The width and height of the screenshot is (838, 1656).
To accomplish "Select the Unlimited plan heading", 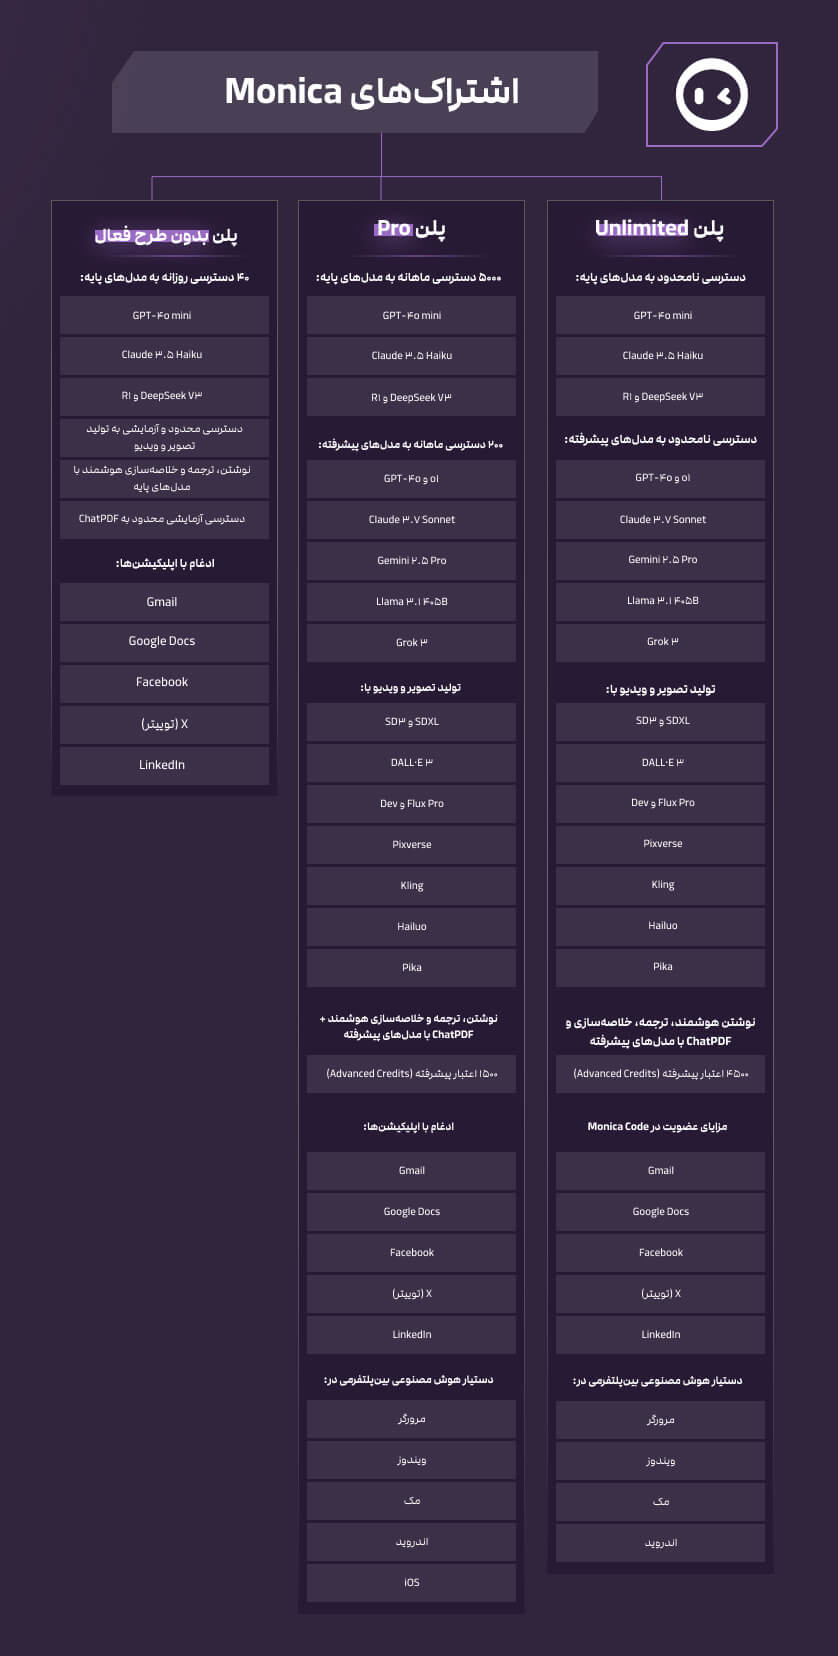I will 659,229.
